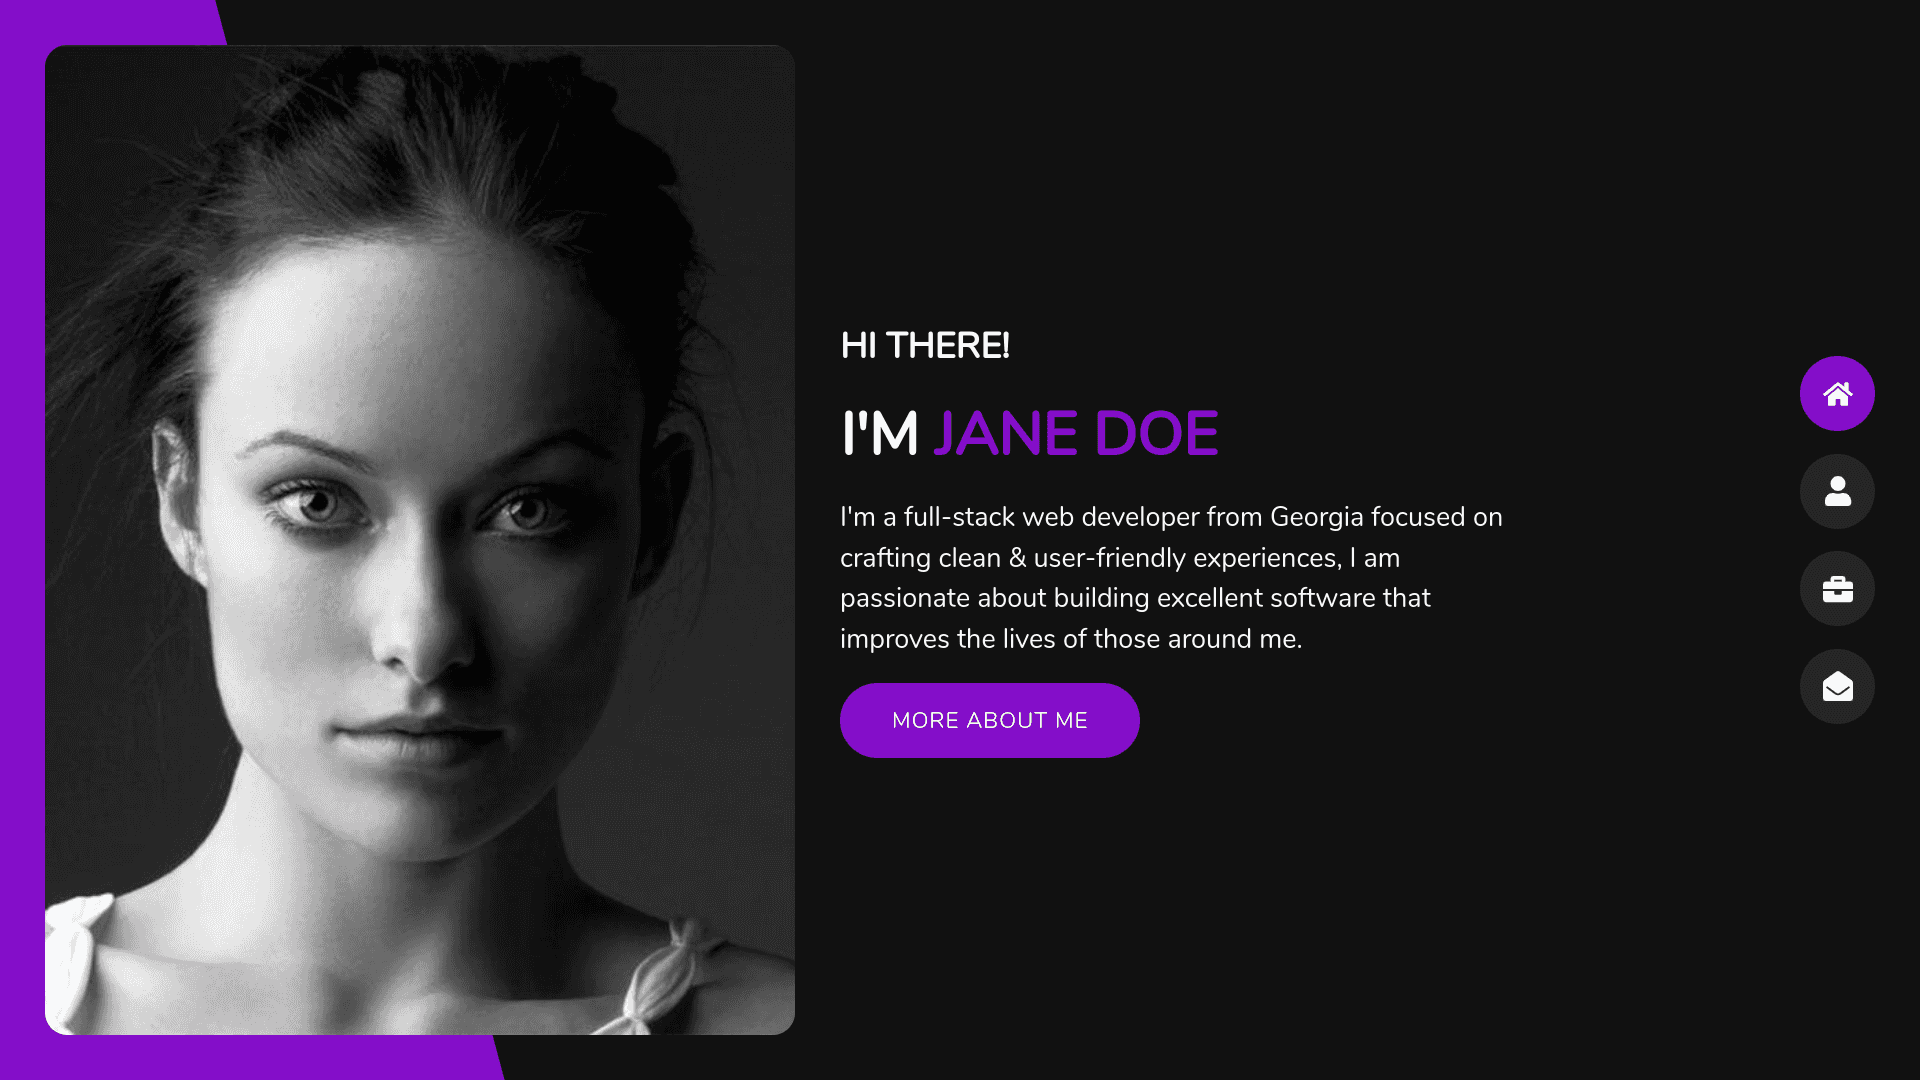Click the JANE DOE heading text
Image resolution: width=1920 pixels, height=1080 pixels.
click(1077, 432)
